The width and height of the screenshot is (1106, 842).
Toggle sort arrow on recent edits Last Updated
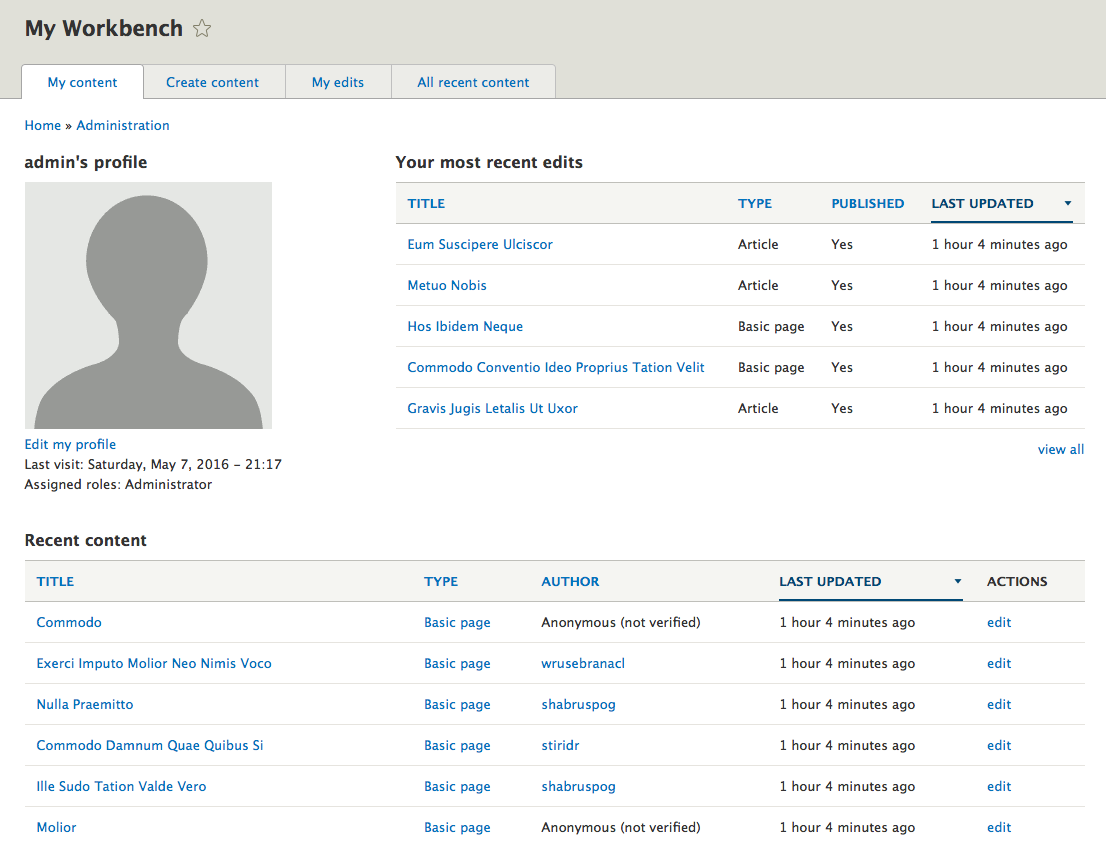click(x=1067, y=204)
